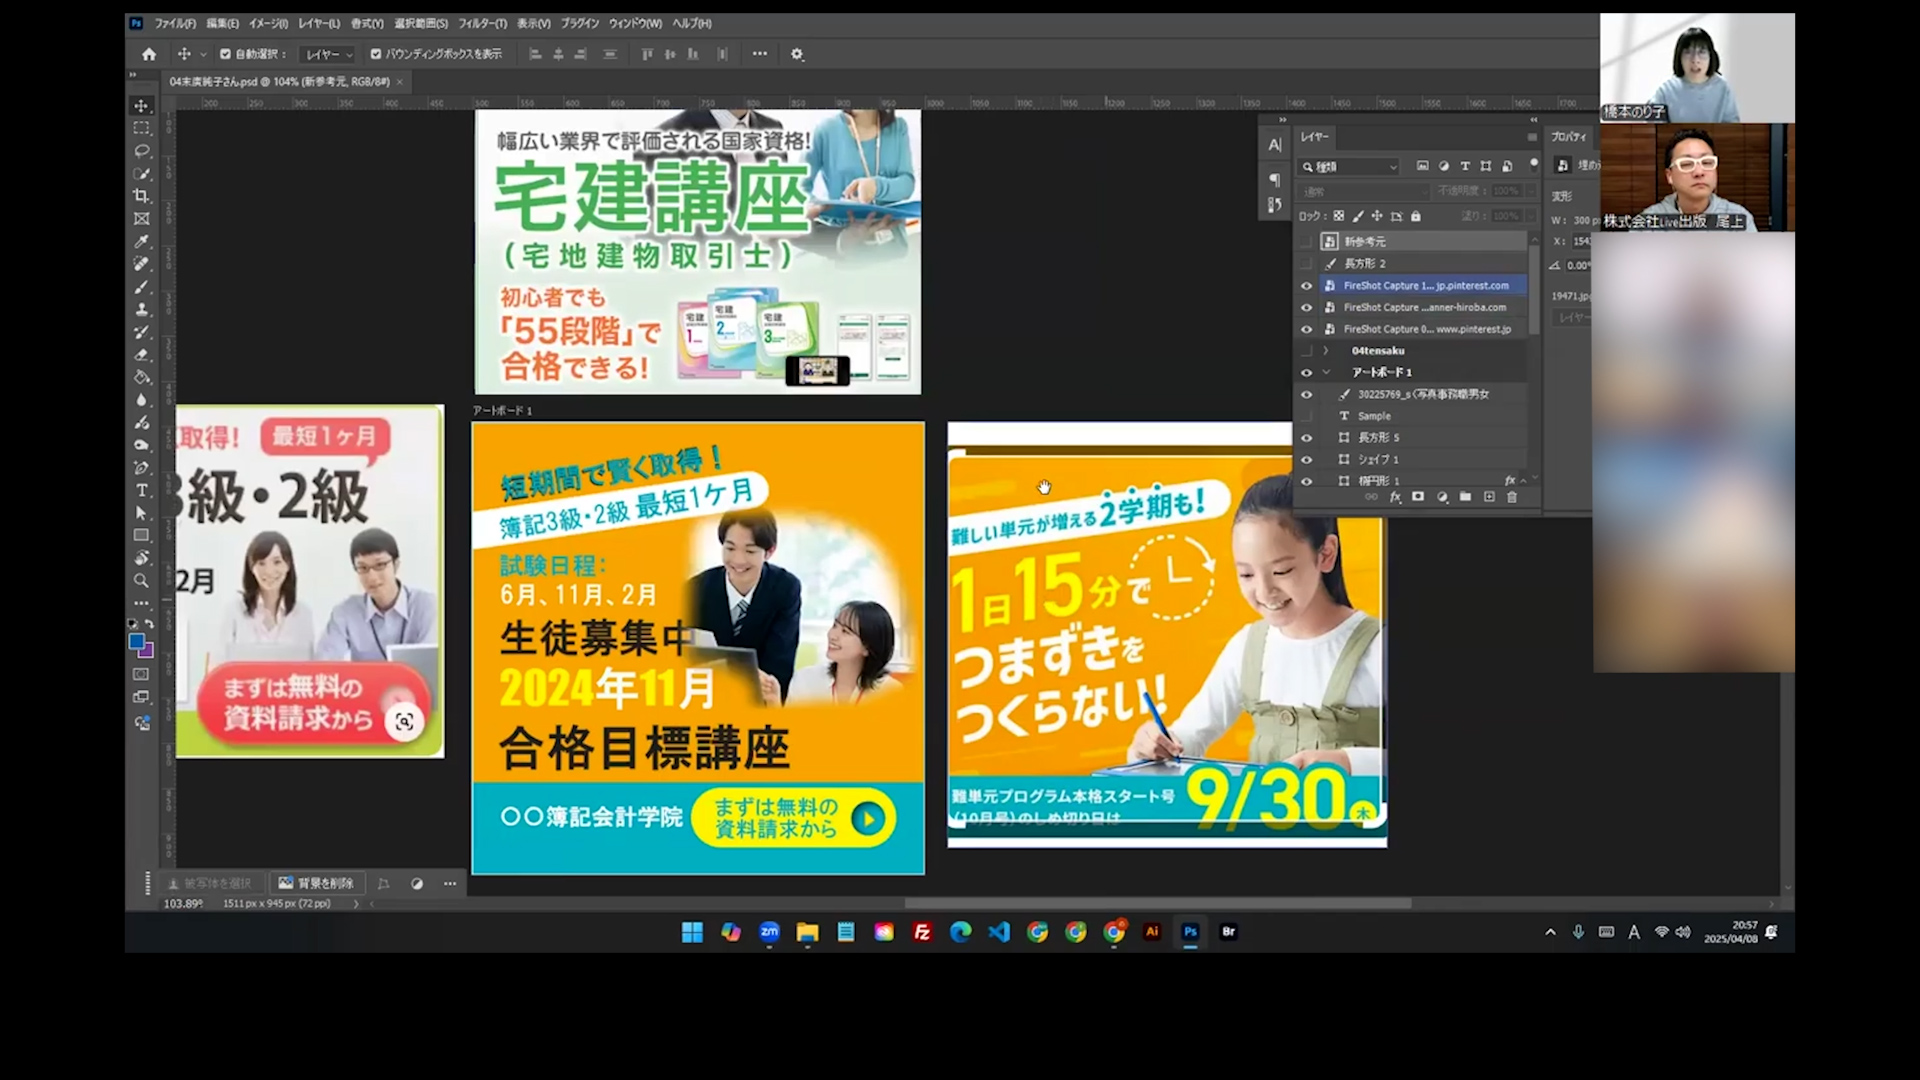Select the Clone Stamp tool

pos(141,309)
